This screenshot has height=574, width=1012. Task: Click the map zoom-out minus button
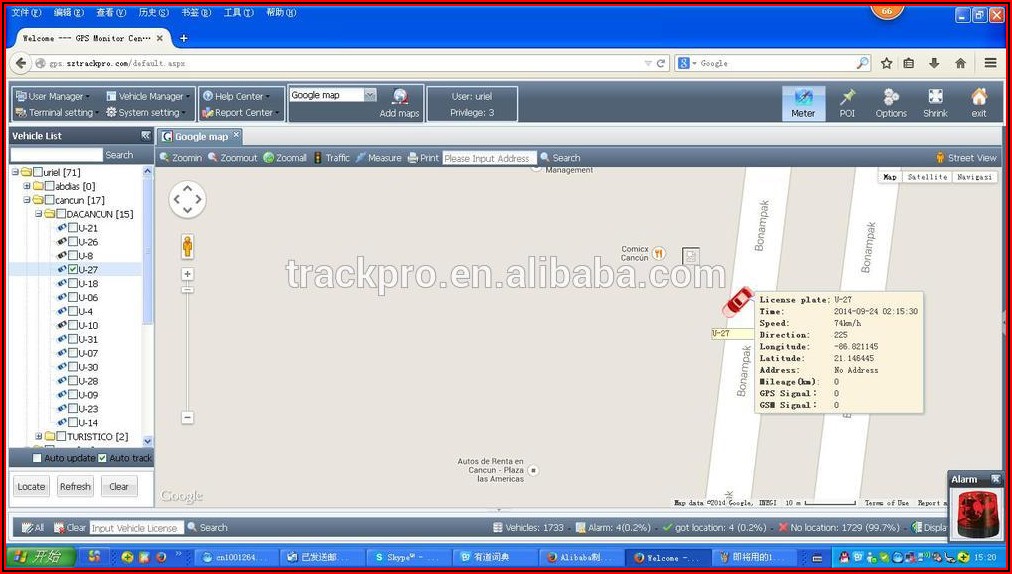coord(187,418)
